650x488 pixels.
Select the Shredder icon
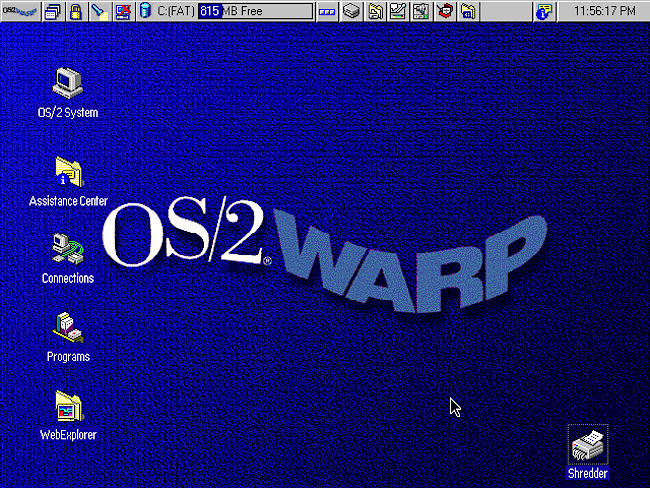[x=588, y=452]
